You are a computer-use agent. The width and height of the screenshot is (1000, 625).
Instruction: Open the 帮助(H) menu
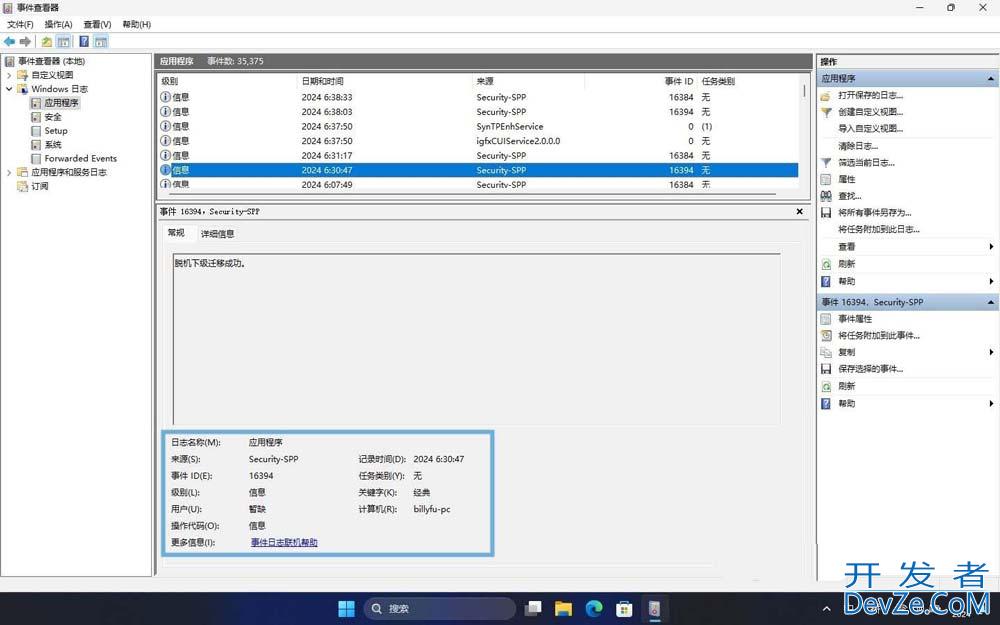click(x=136, y=24)
